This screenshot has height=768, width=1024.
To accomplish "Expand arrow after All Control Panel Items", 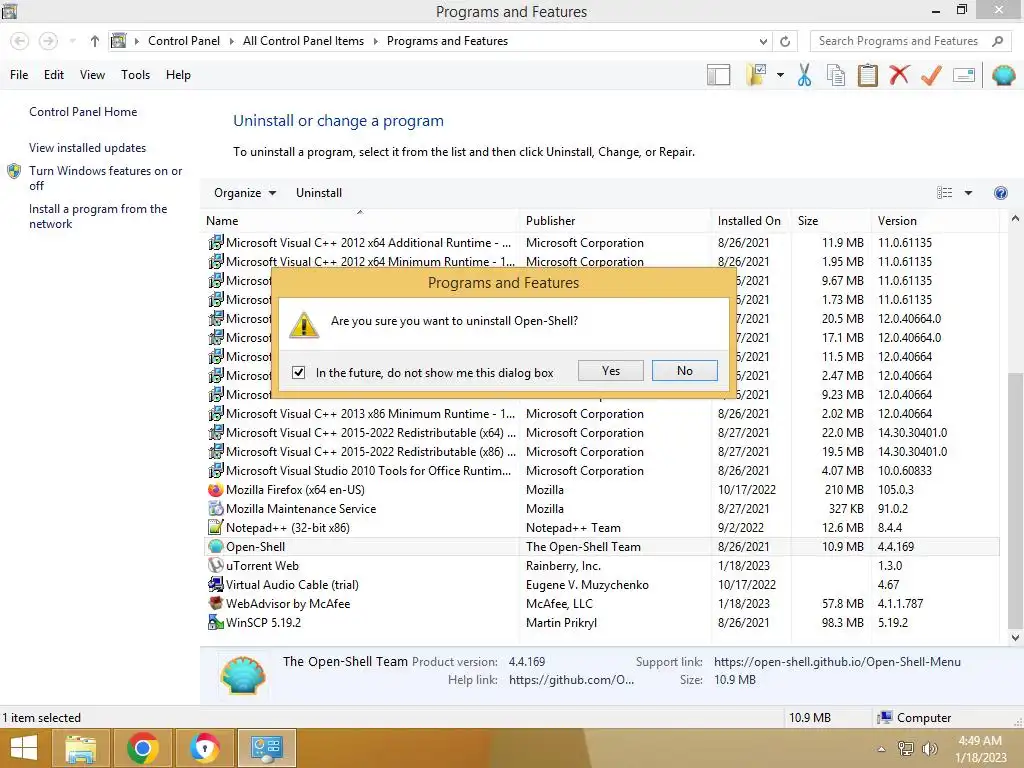I will pos(376,41).
